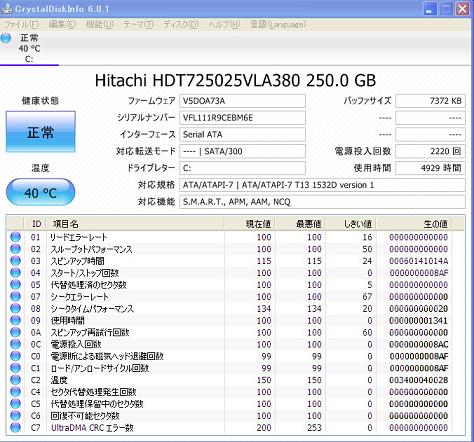Image resolution: width=474 pixels, height=442 pixels.
Task: Click the status icon of row C1 ロード/アンロードサイクル回数
Action: pos(15,368)
